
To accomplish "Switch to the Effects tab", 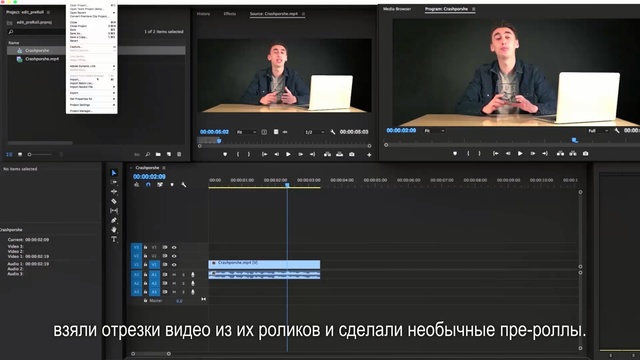I will coord(230,14).
